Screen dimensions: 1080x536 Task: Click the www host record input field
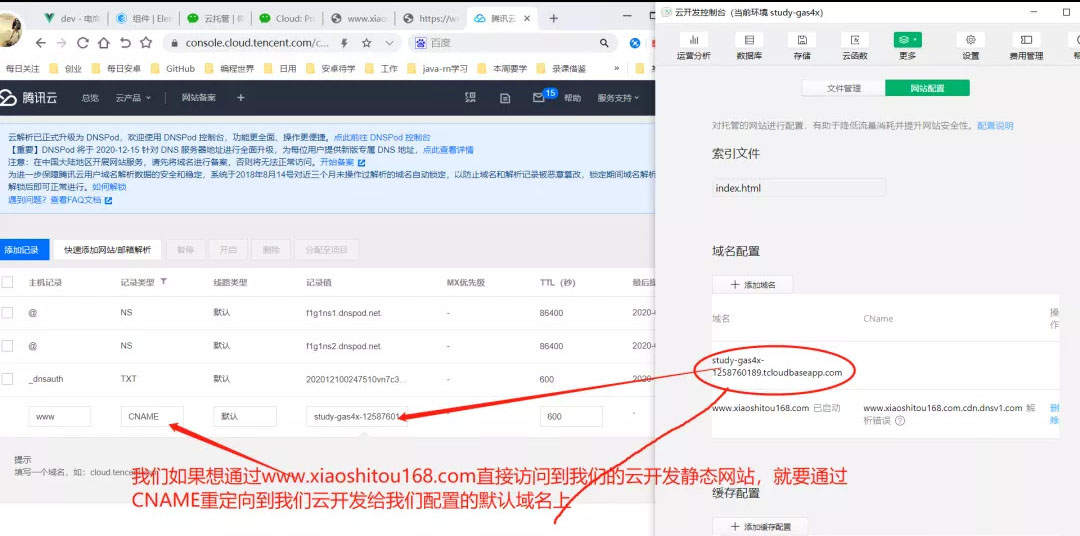pos(60,416)
